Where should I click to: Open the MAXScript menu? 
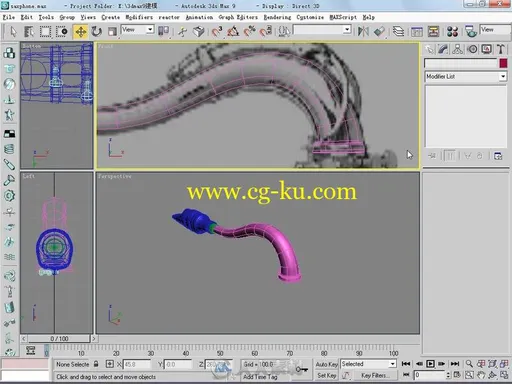343,17
